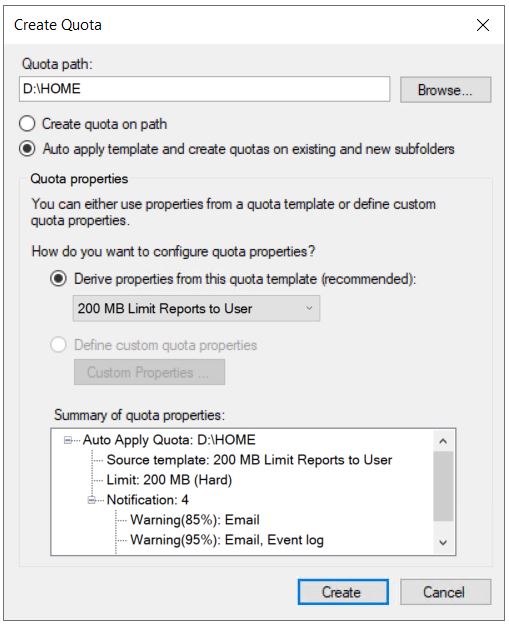Open the Browse folder dialog
Image resolution: width=509 pixels, height=625 pixels.
click(445, 90)
